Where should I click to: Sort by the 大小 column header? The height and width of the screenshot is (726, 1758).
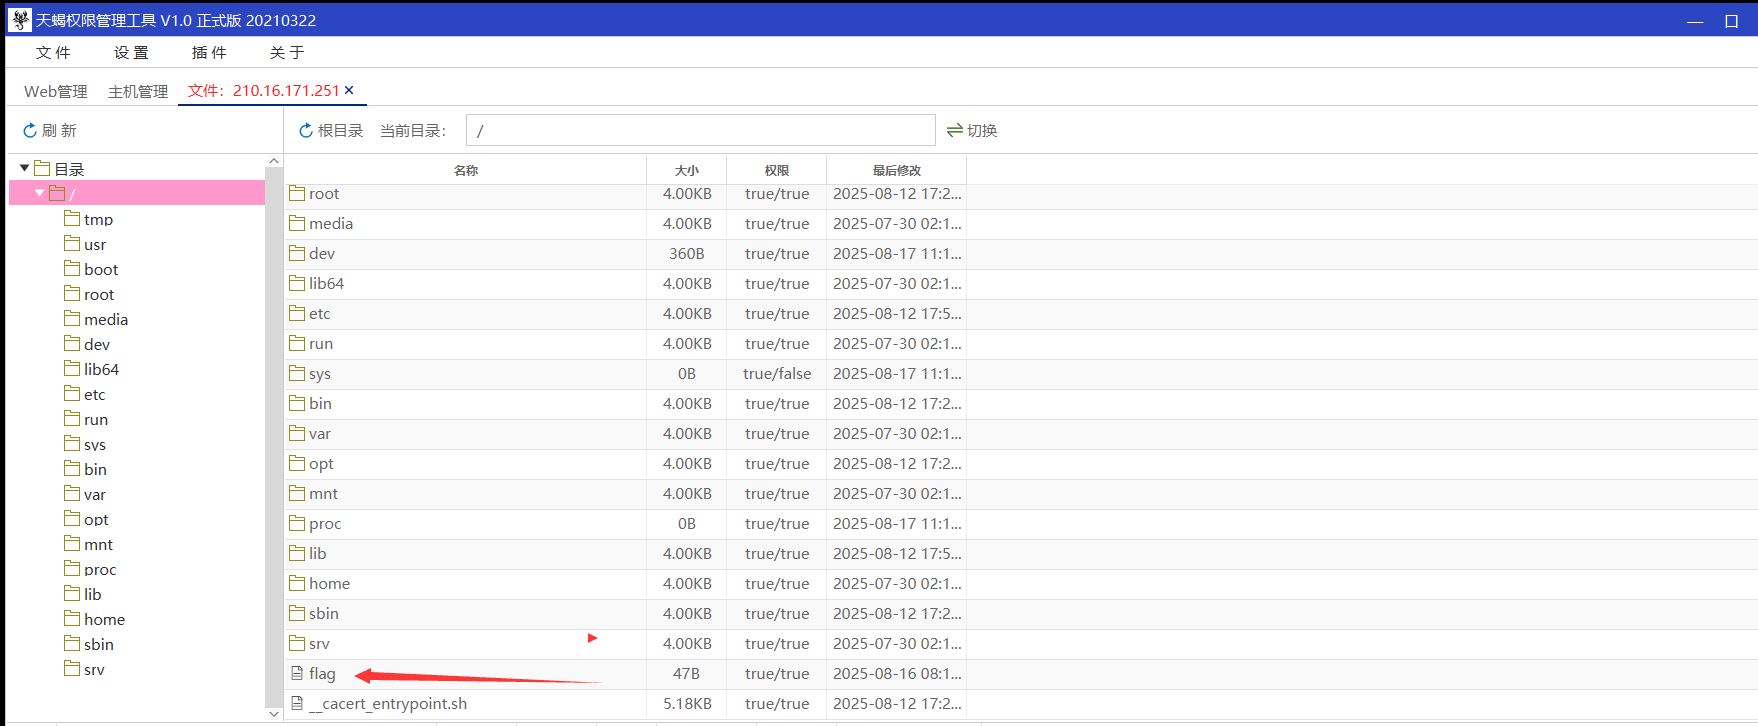click(687, 170)
